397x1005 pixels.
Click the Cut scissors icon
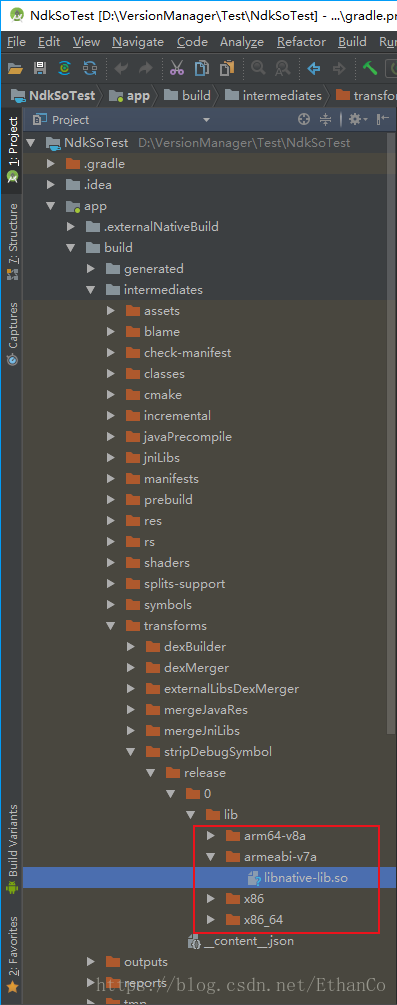[x=178, y=68]
